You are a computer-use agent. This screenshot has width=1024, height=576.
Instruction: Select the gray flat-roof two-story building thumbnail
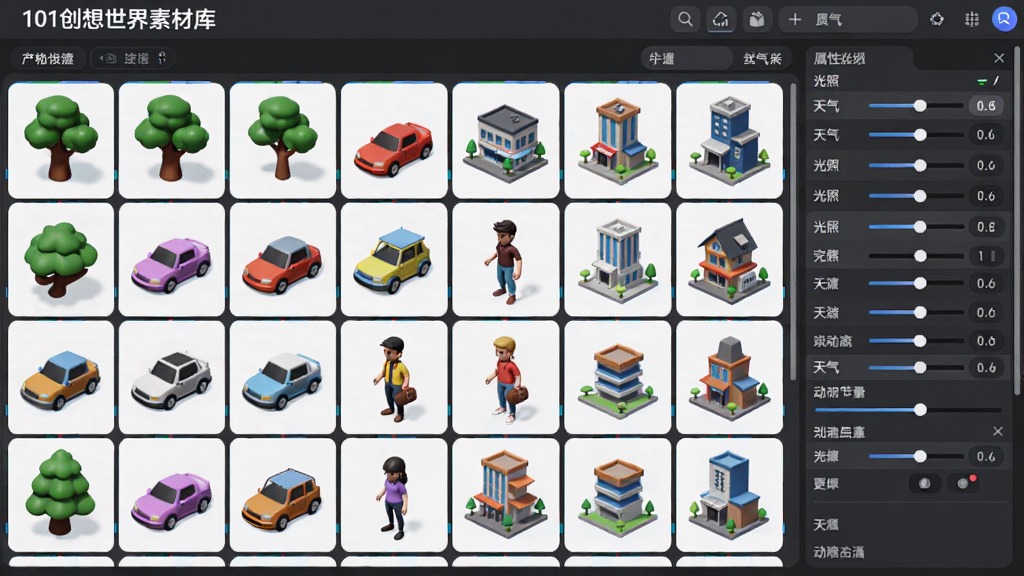tap(505, 140)
